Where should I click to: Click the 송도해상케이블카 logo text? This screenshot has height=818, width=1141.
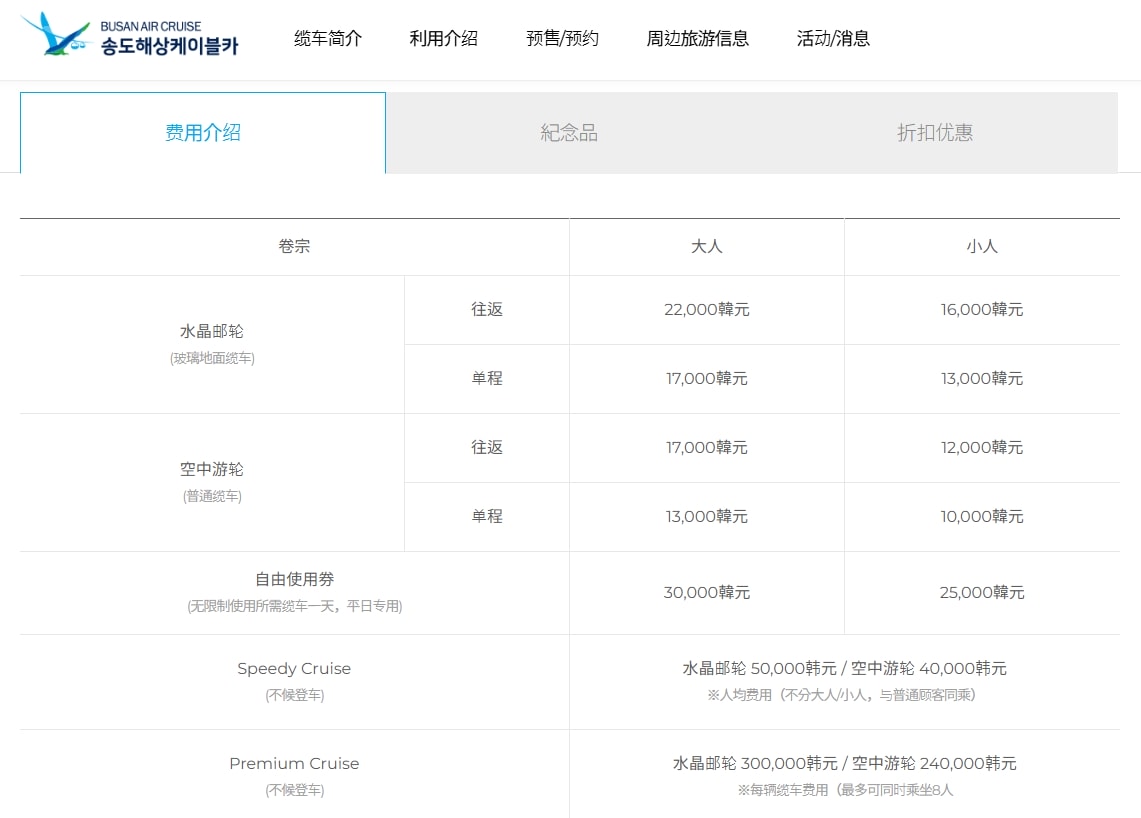[170, 46]
